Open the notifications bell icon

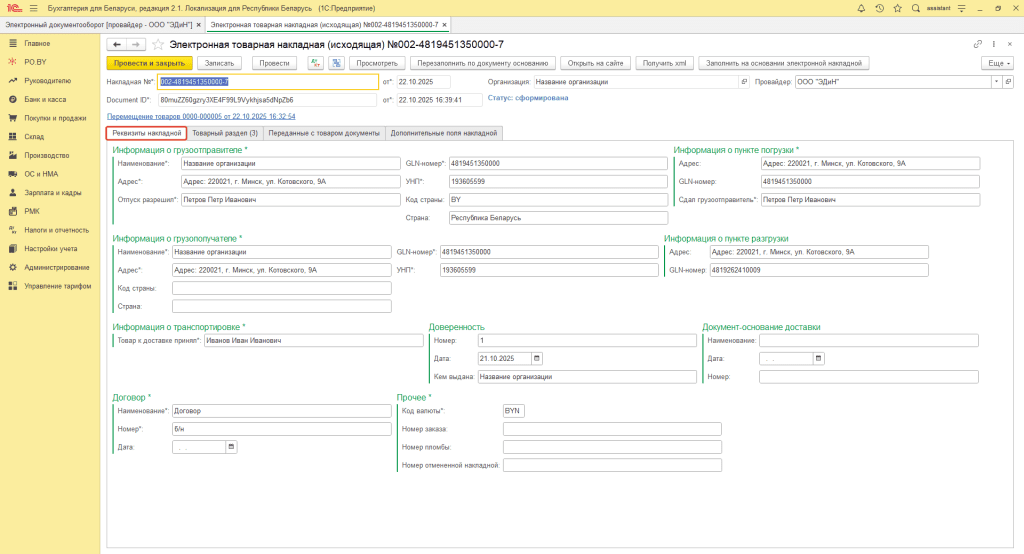863,7
